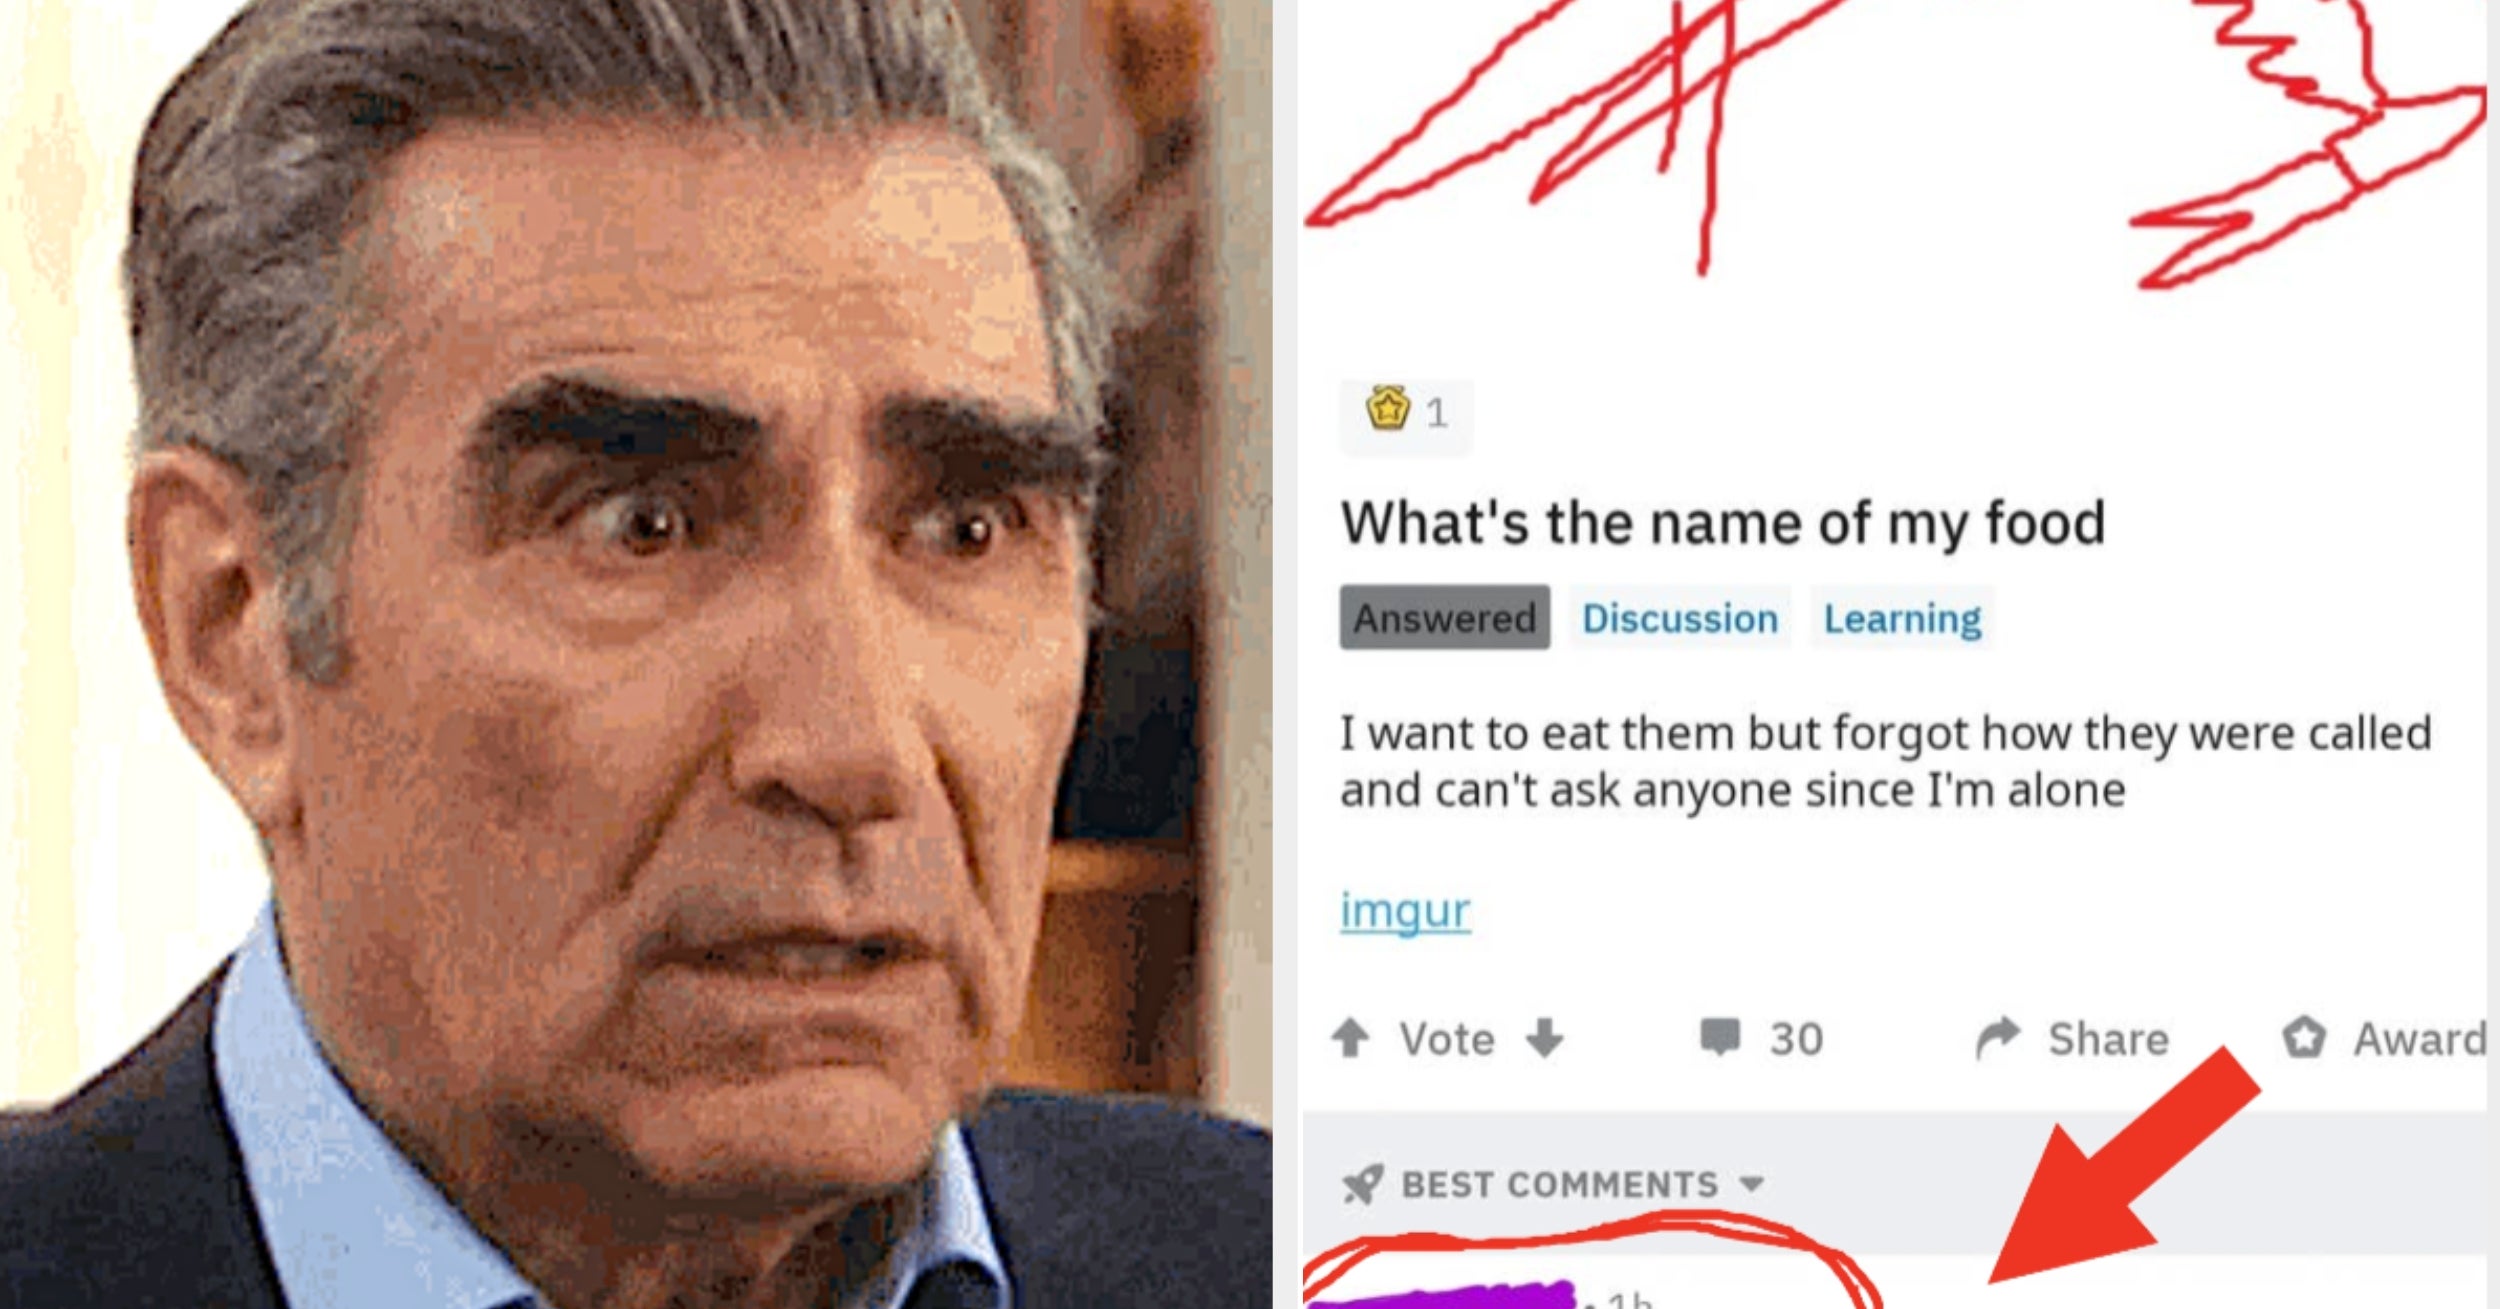Select the Answered flair tag
The width and height of the screenshot is (2500, 1309).
pyautogui.click(x=1445, y=618)
